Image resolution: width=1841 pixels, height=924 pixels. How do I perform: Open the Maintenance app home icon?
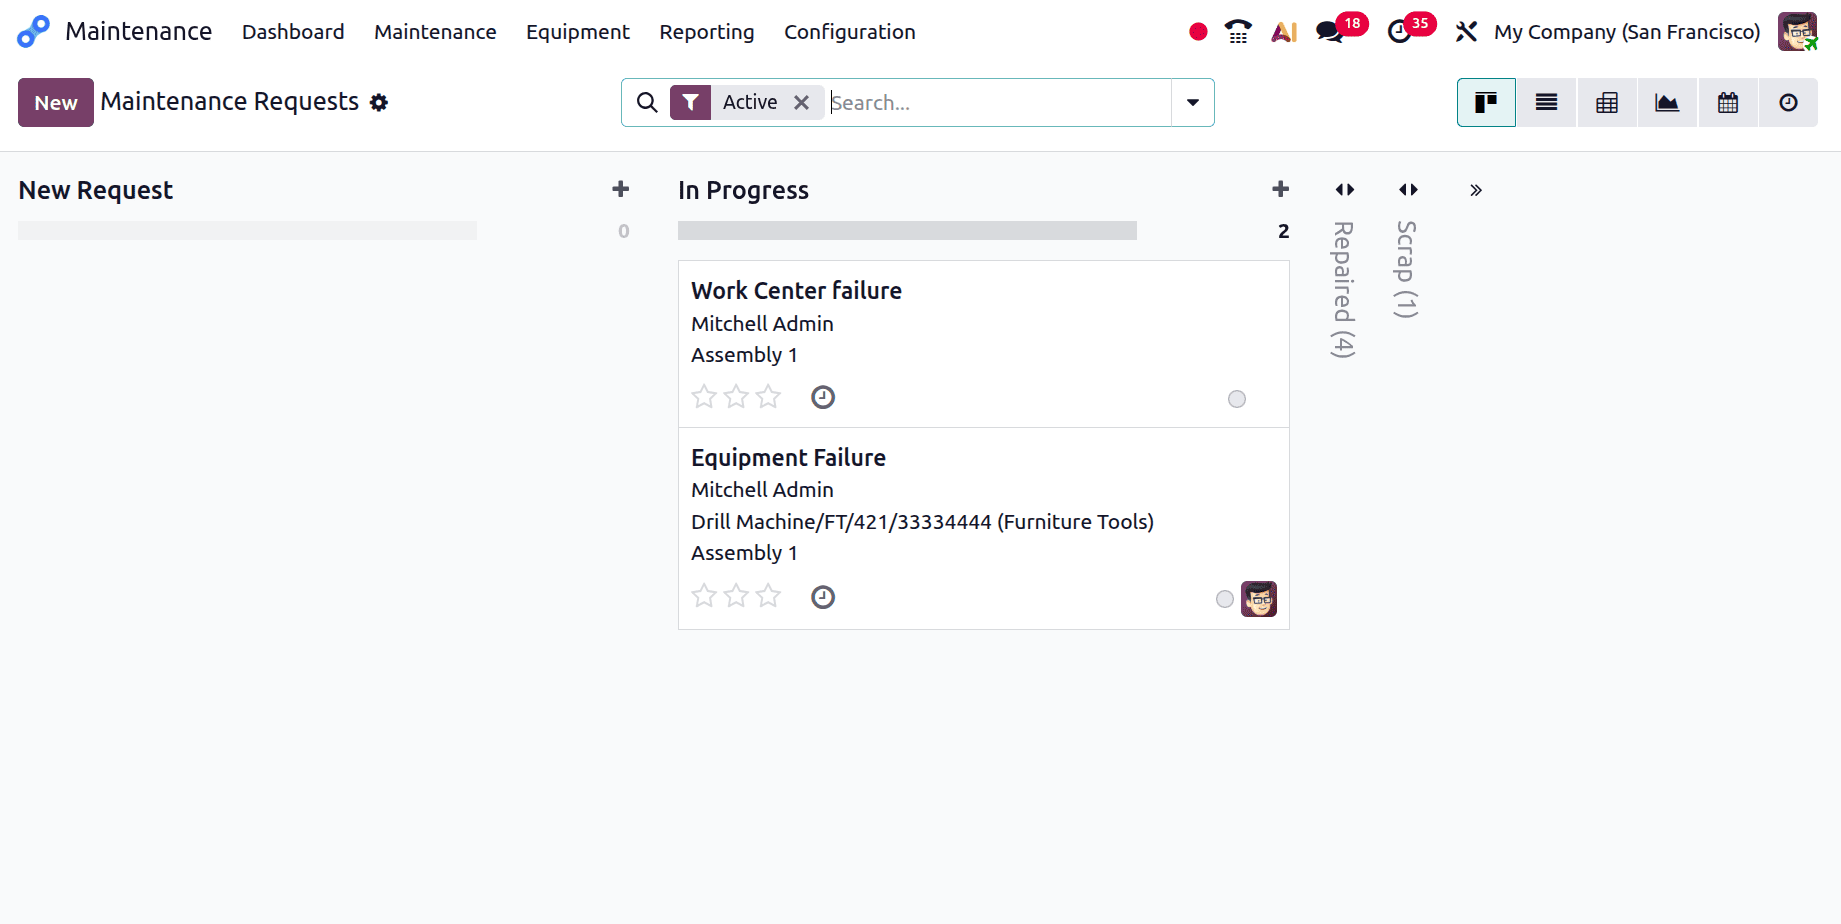point(33,32)
